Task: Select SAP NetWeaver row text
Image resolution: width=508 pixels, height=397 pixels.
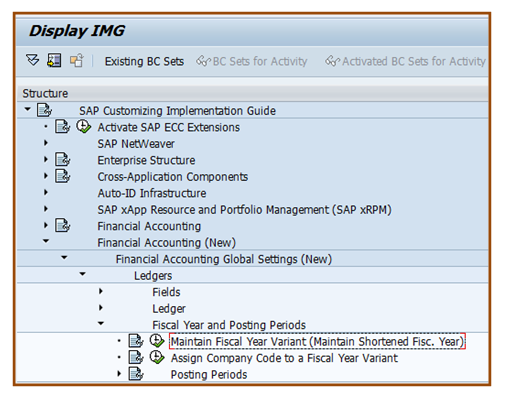Action: [x=136, y=144]
